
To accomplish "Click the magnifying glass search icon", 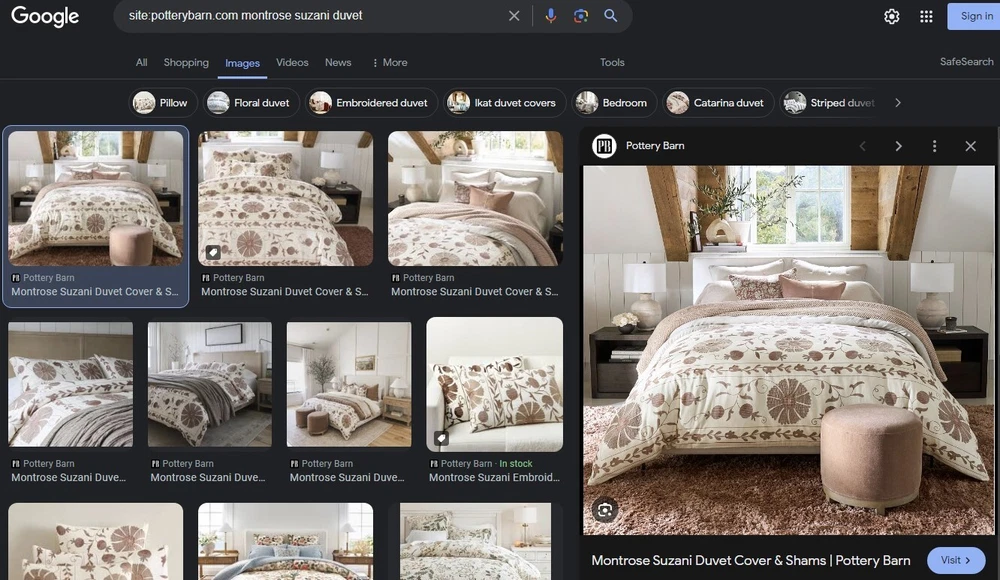I will [611, 16].
